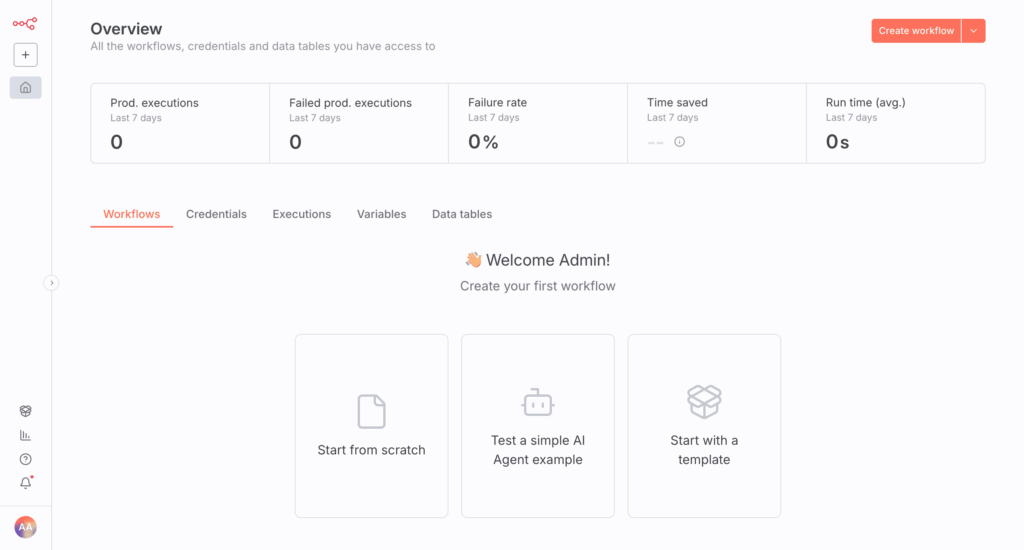Open the Insights bar chart icon
Image resolution: width=1024 pixels, height=550 pixels.
tap(25, 435)
